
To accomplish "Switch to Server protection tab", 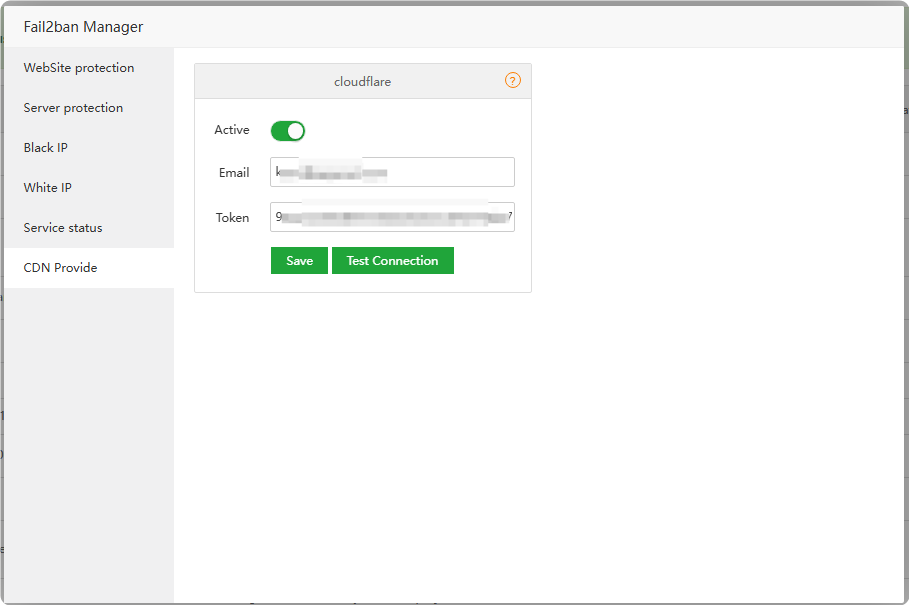I will pos(89,108).
